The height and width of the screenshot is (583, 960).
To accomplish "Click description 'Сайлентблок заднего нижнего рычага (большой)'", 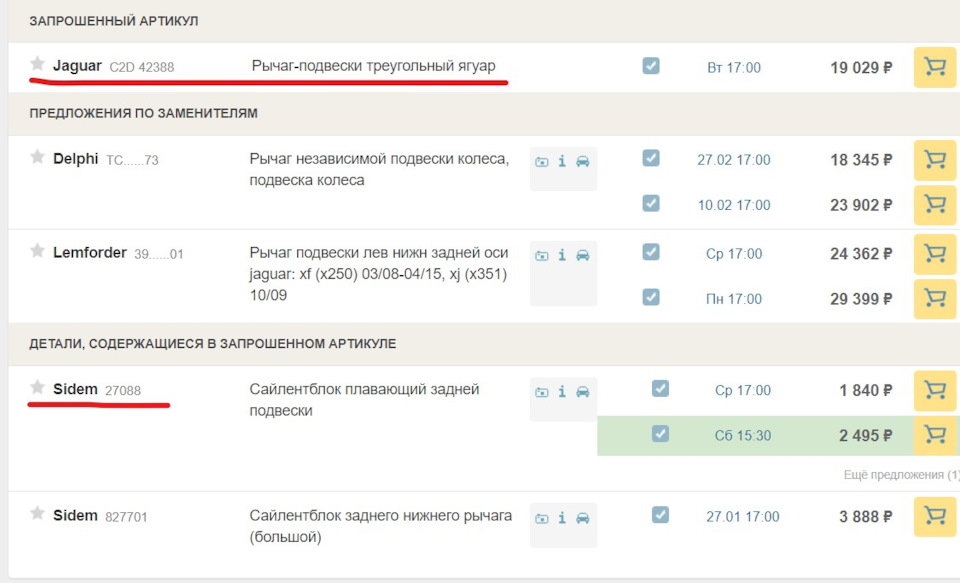I will tap(380, 526).
